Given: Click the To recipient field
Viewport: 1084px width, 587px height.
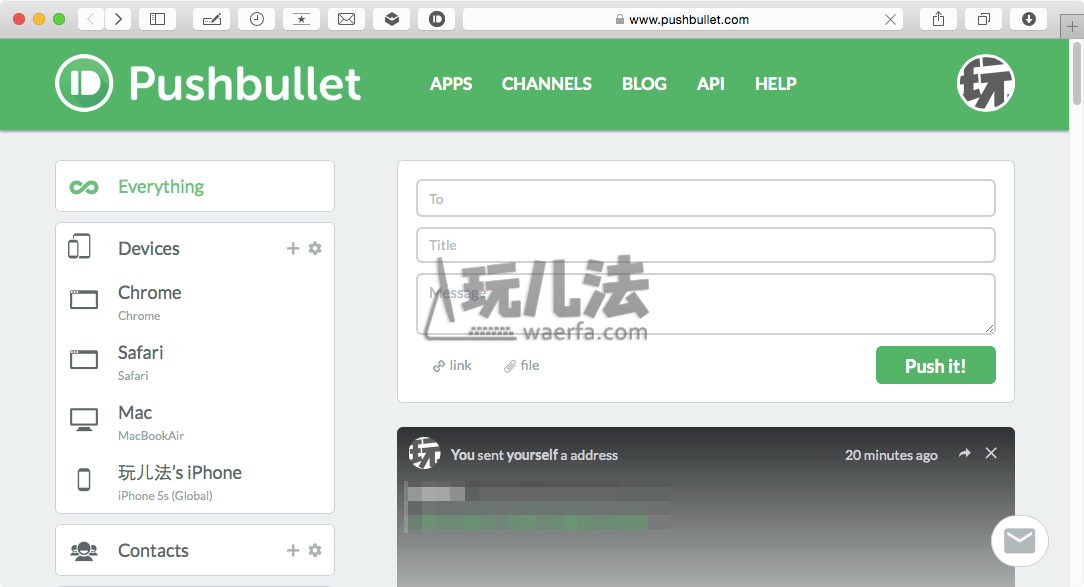Looking at the screenshot, I should coord(706,198).
